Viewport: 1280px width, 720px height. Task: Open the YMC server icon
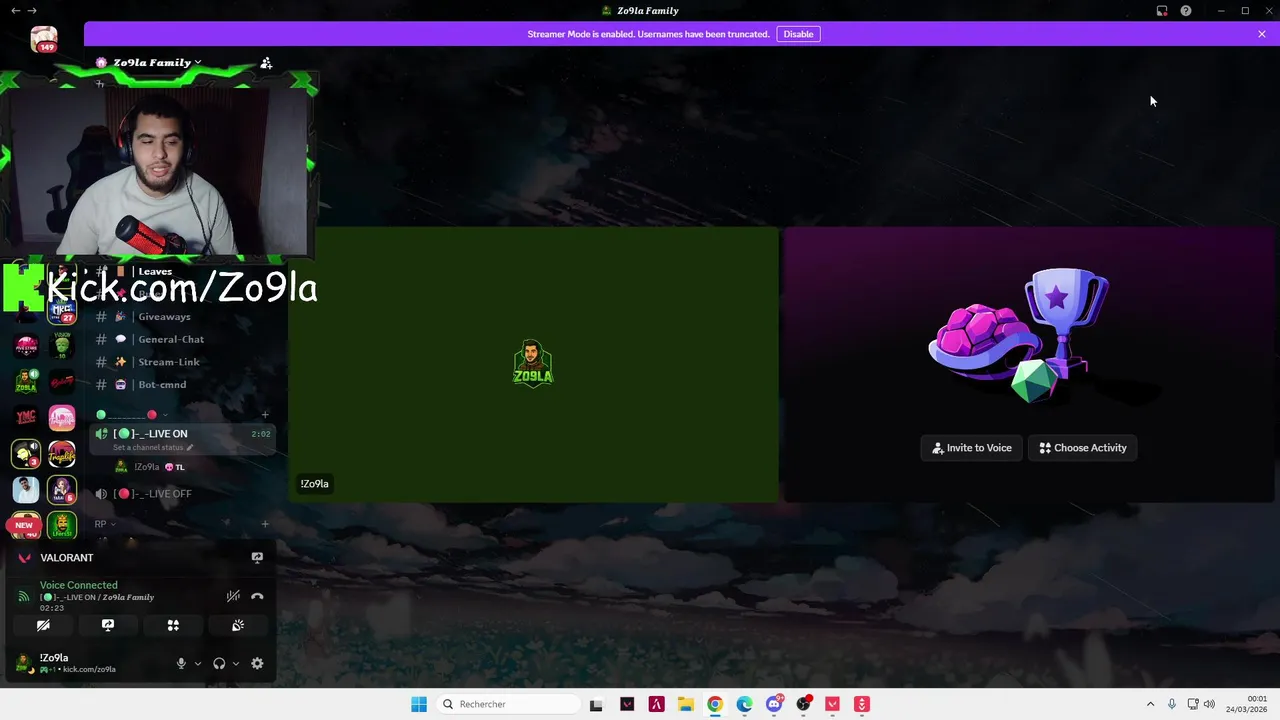pyautogui.click(x=26, y=417)
